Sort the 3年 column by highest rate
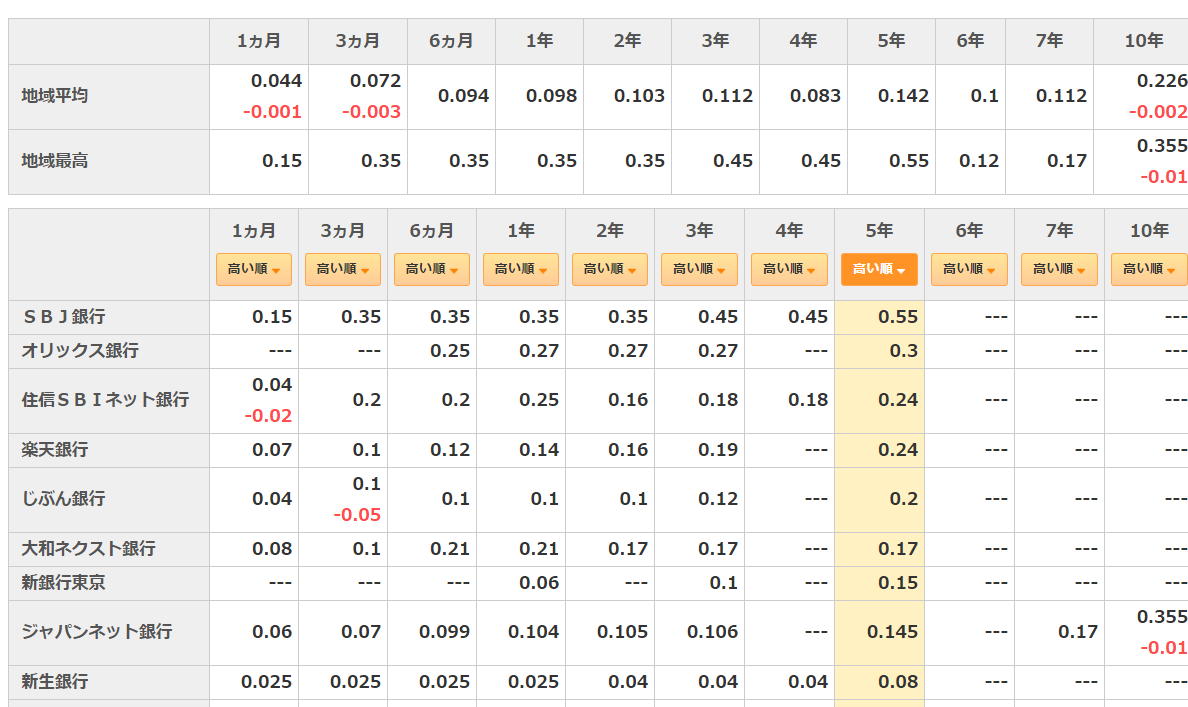The width and height of the screenshot is (1188, 707). [699, 269]
